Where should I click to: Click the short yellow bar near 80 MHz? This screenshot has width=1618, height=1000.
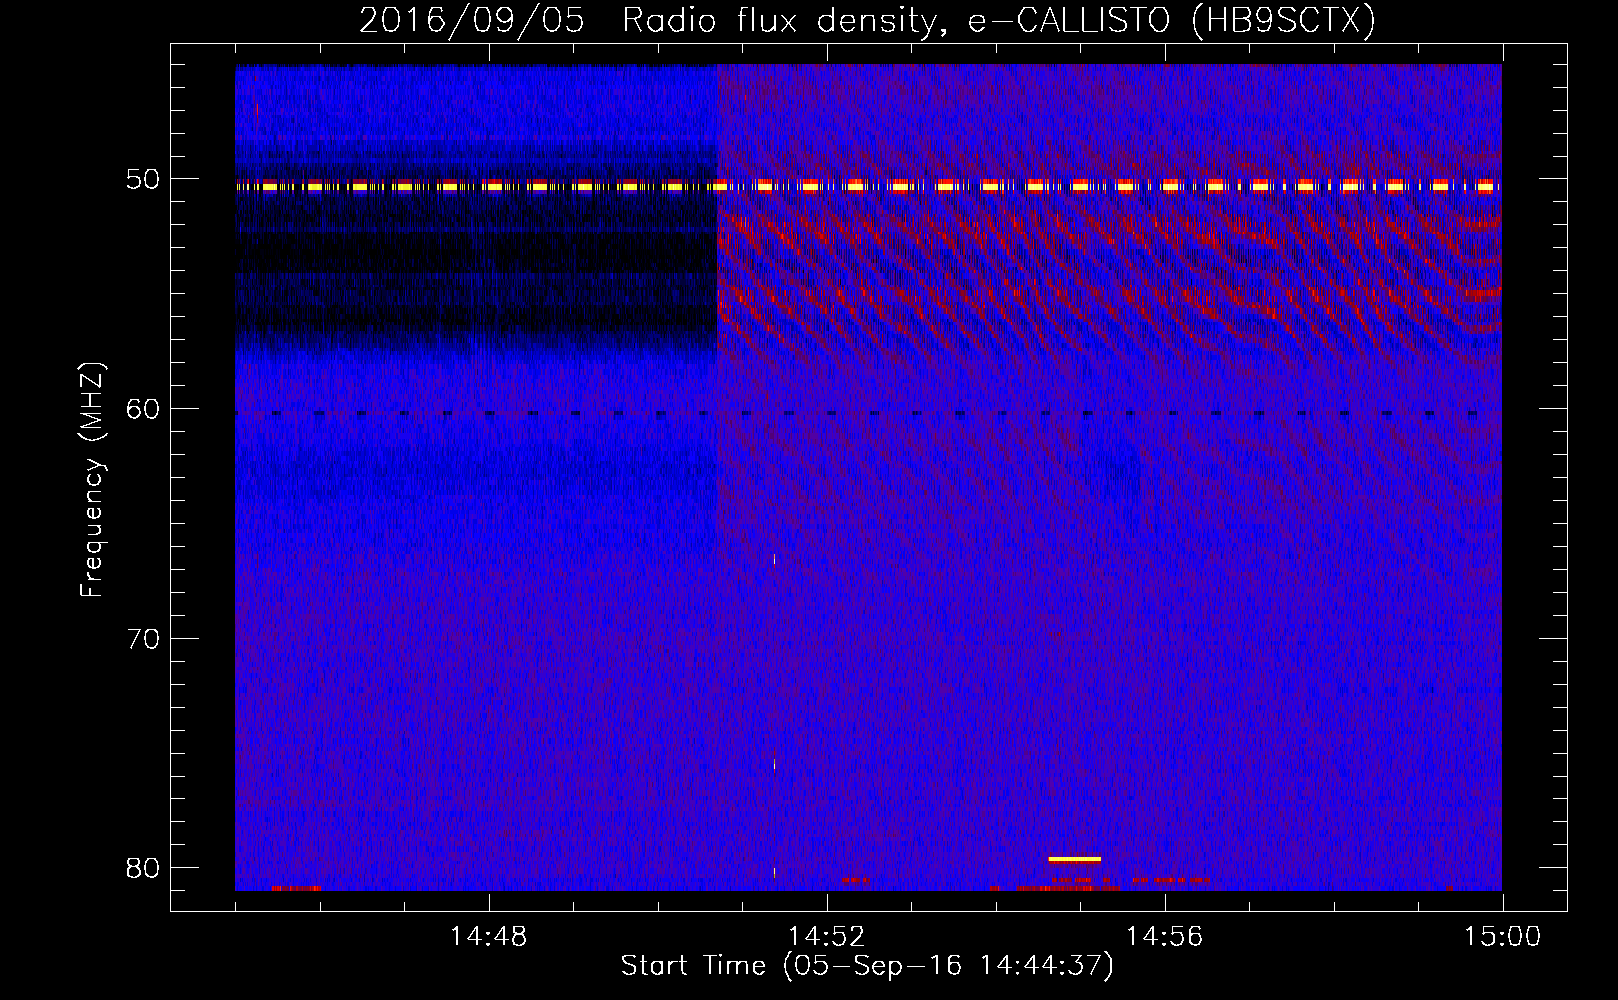[1074, 859]
